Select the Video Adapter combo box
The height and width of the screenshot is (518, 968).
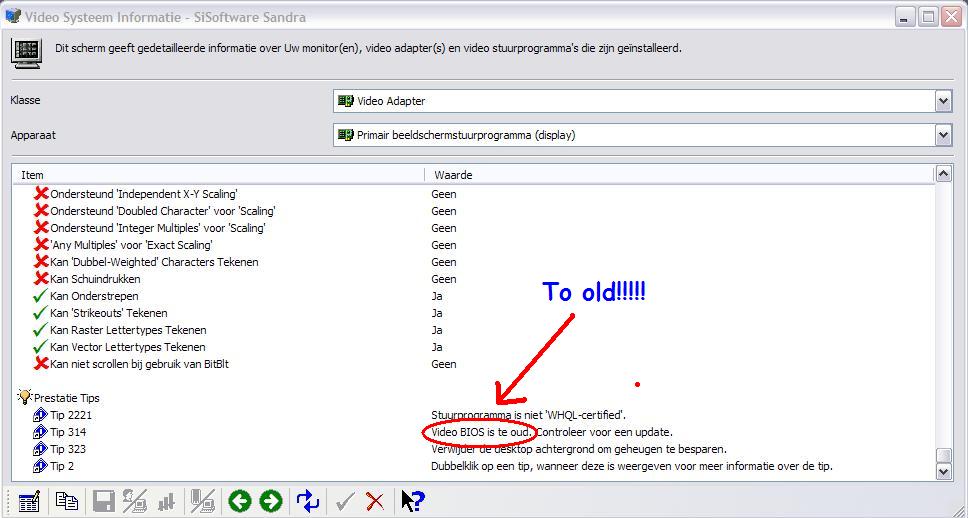(x=633, y=101)
